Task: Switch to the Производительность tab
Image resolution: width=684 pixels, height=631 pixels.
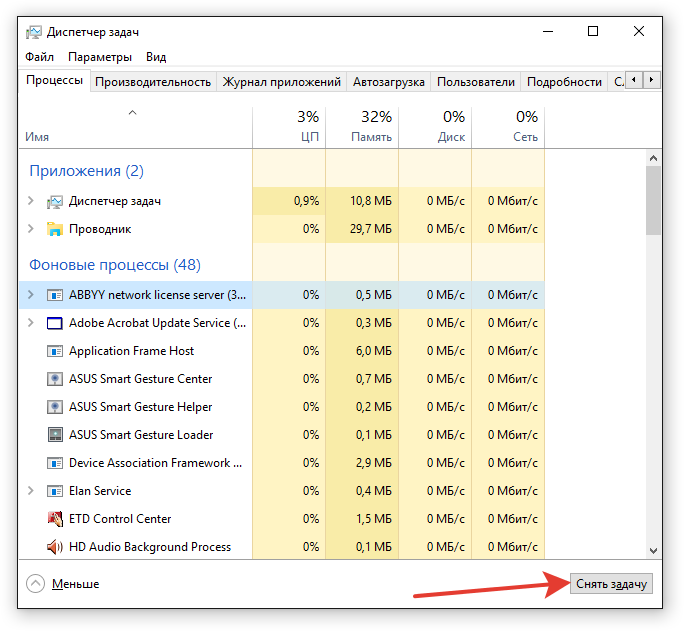Action: pos(153,82)
